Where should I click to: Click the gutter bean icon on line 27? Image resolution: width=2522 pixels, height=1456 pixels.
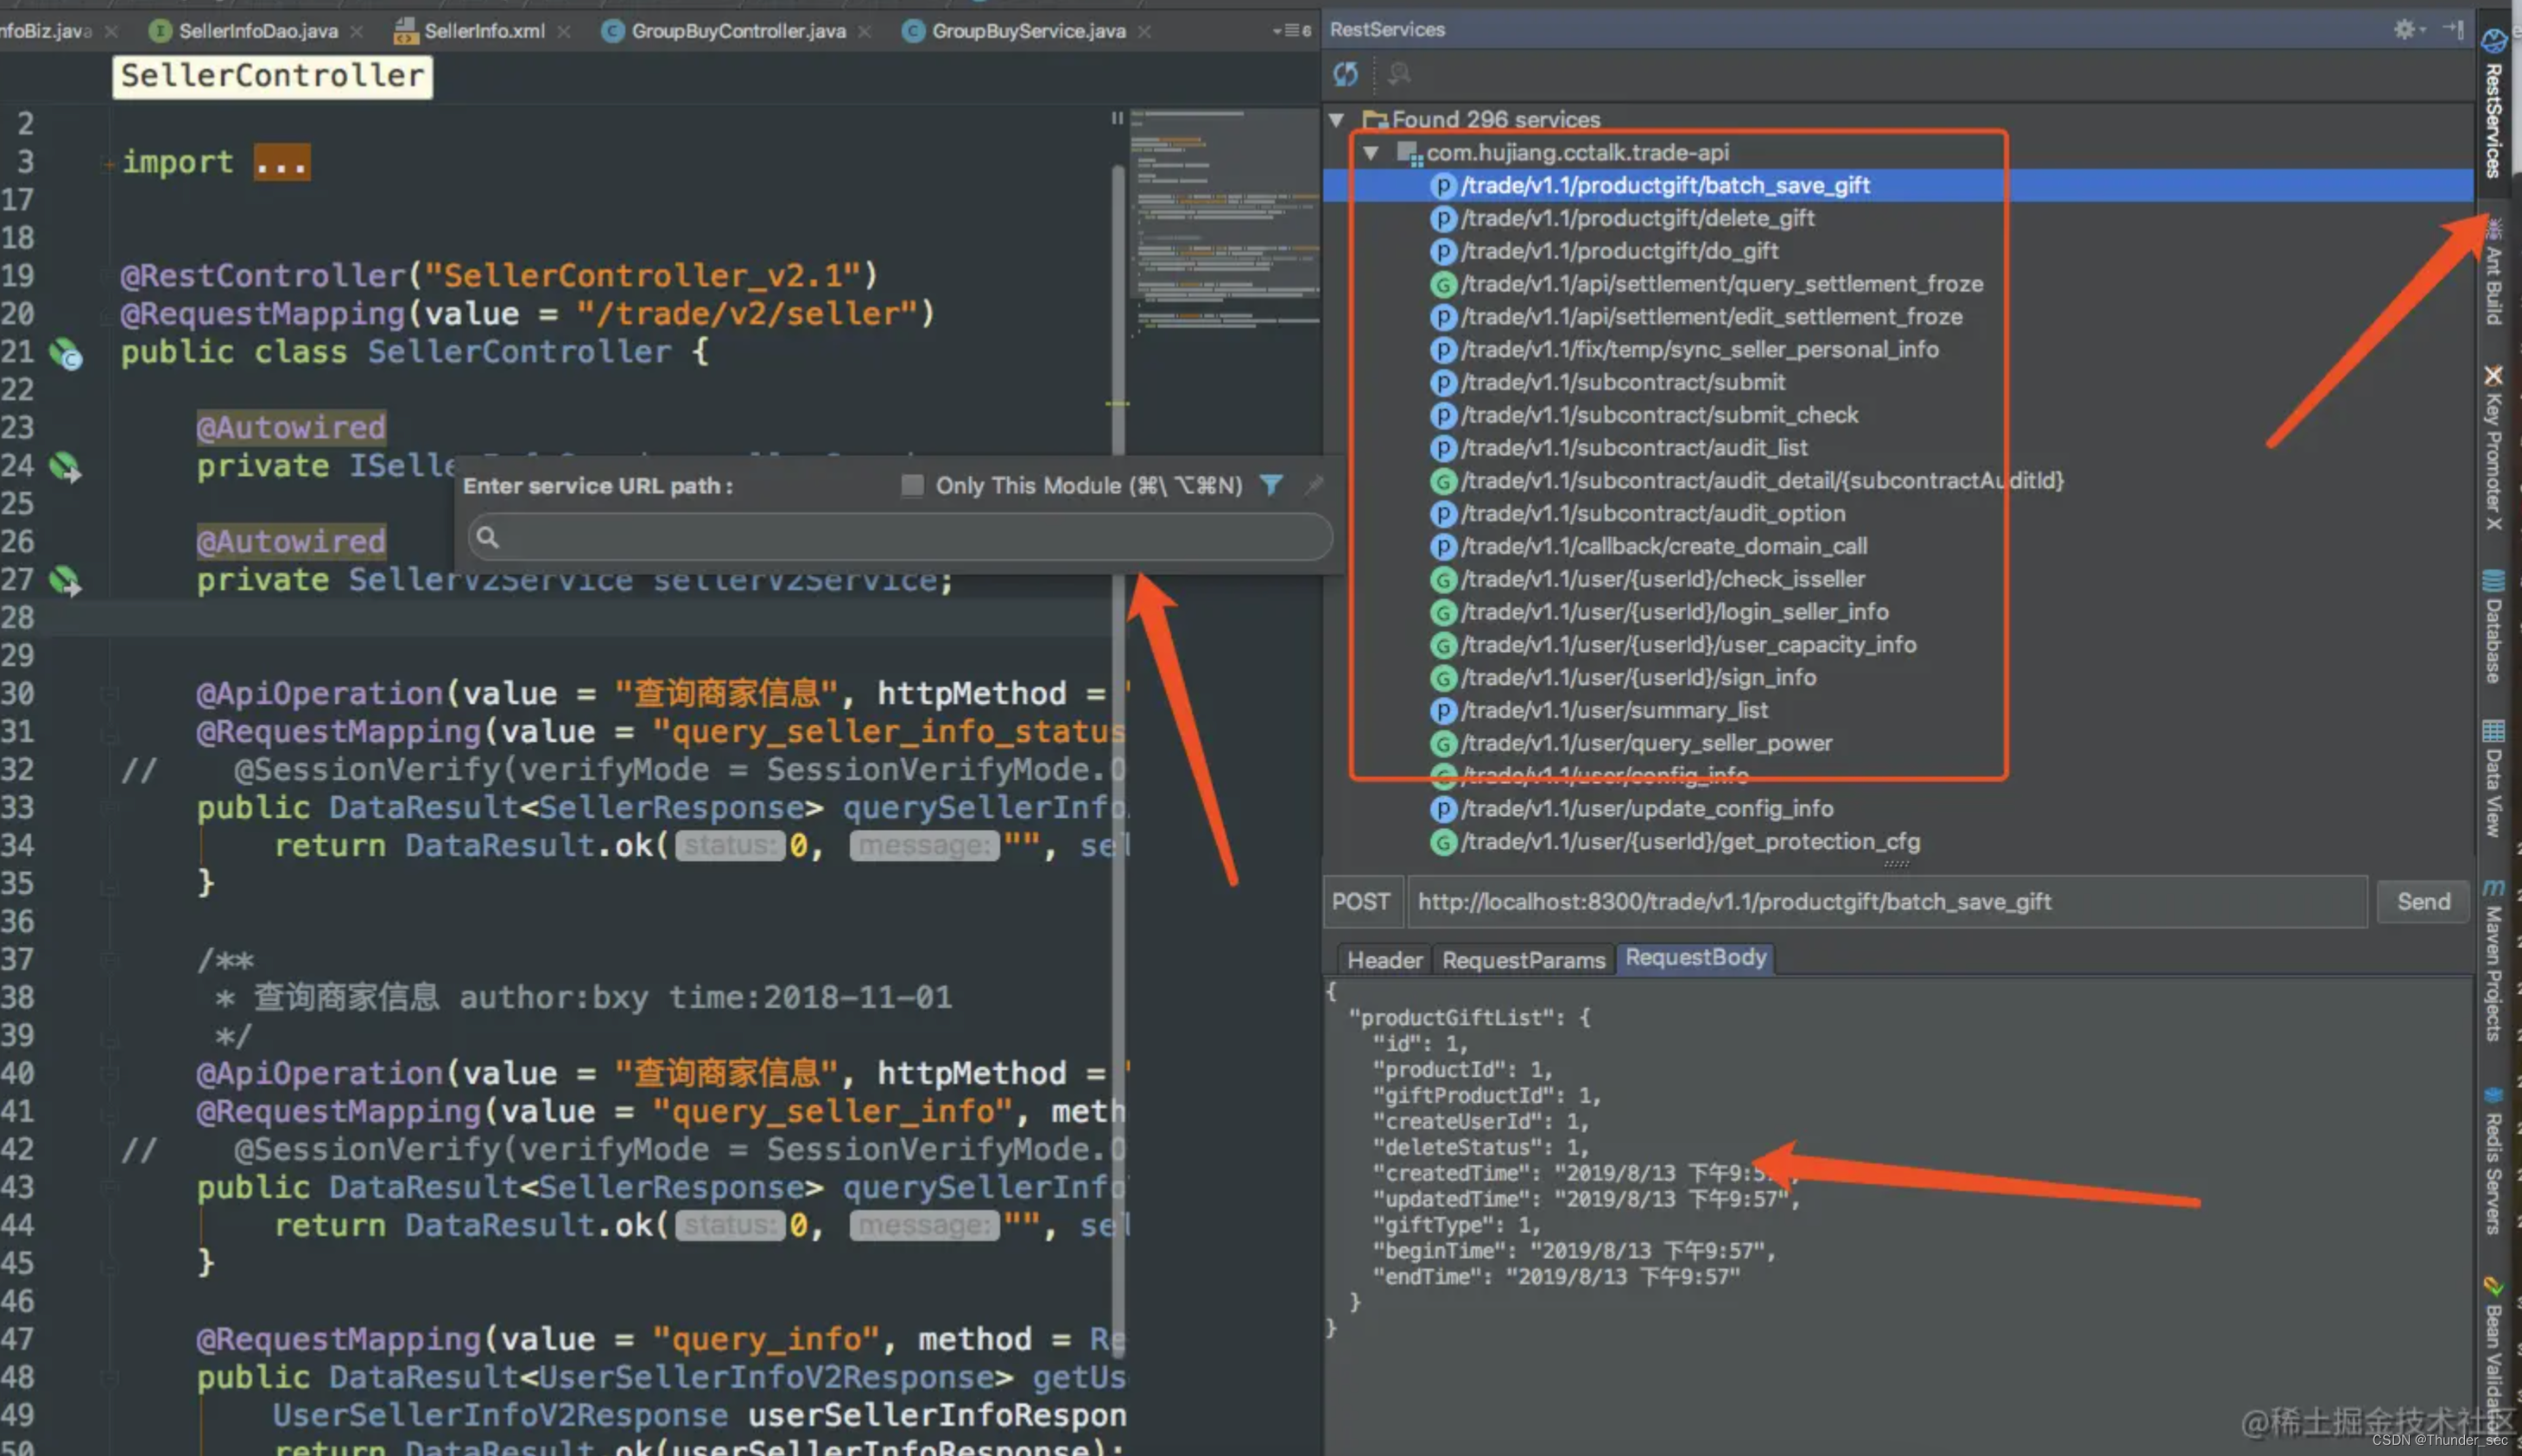(66, 580)
